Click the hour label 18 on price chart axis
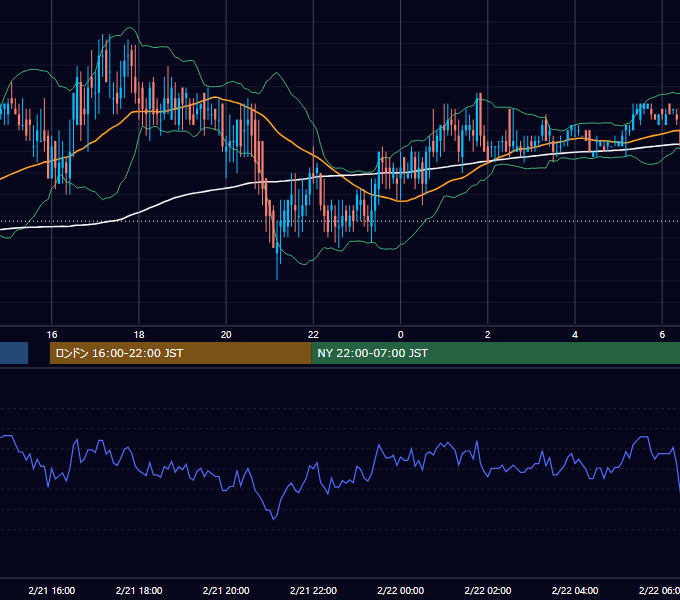This screenshot has height=600, width=680. tap(139, 335)
